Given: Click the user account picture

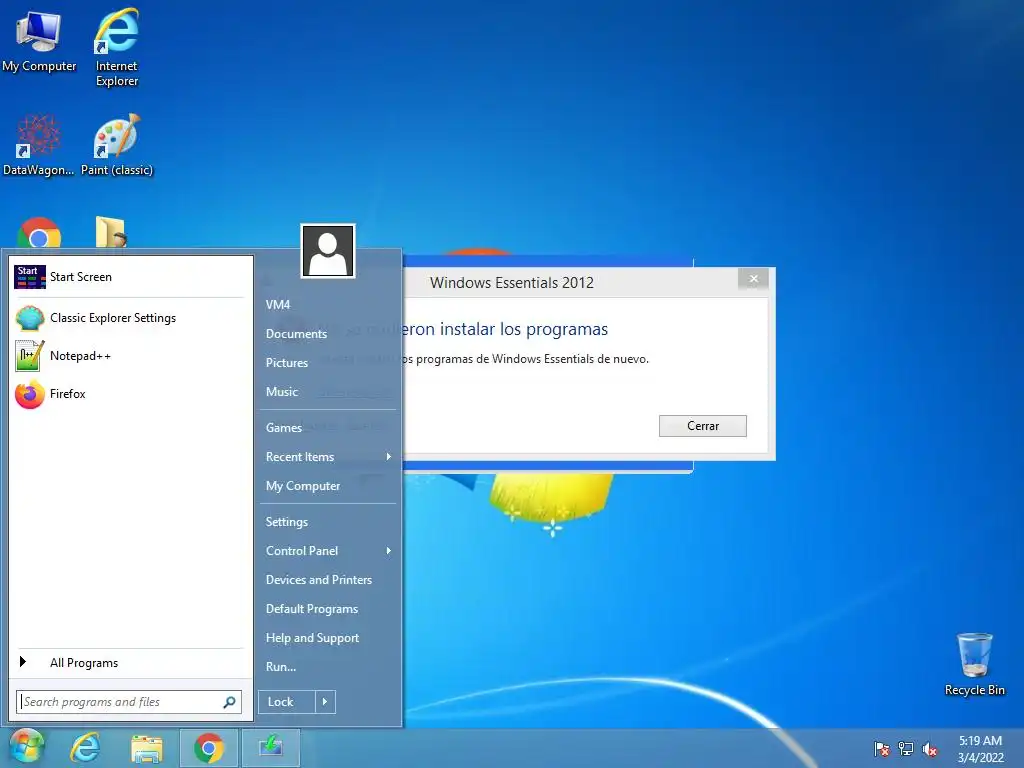Looking at the screenshot, I should tap(328, 251).
